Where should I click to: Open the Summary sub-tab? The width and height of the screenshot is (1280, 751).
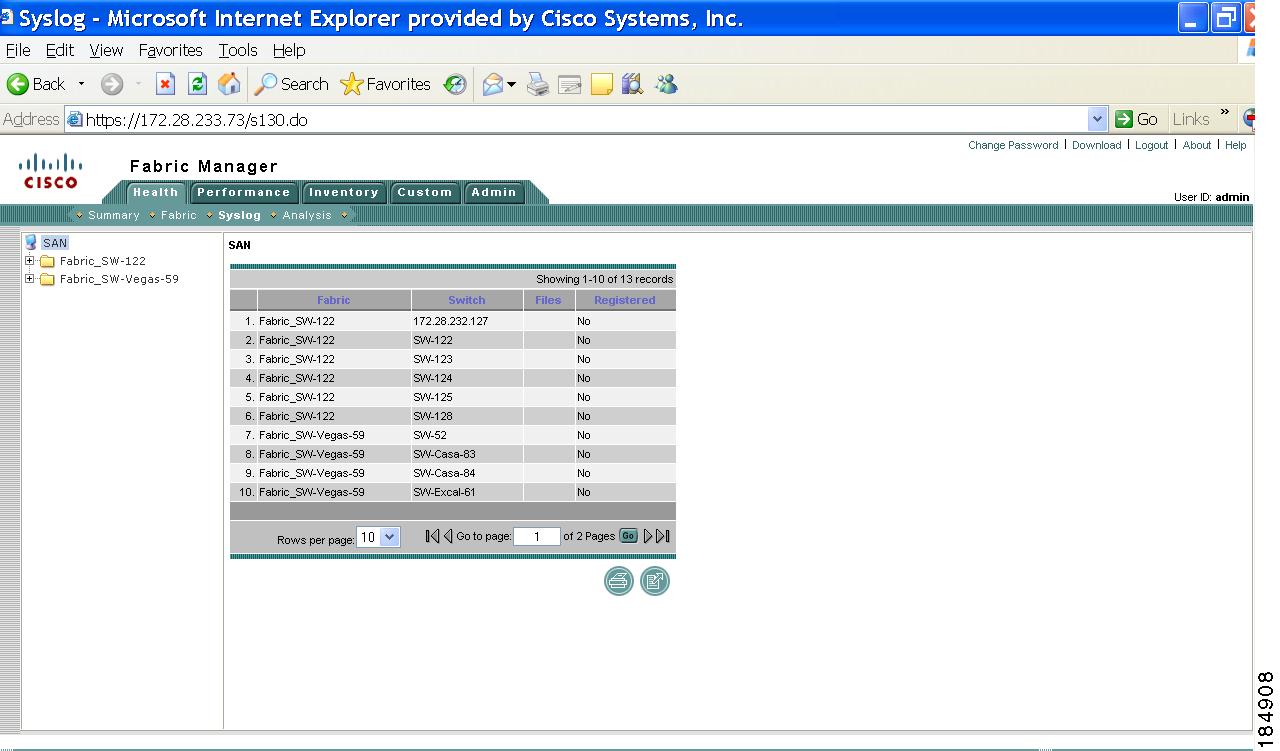114,216
